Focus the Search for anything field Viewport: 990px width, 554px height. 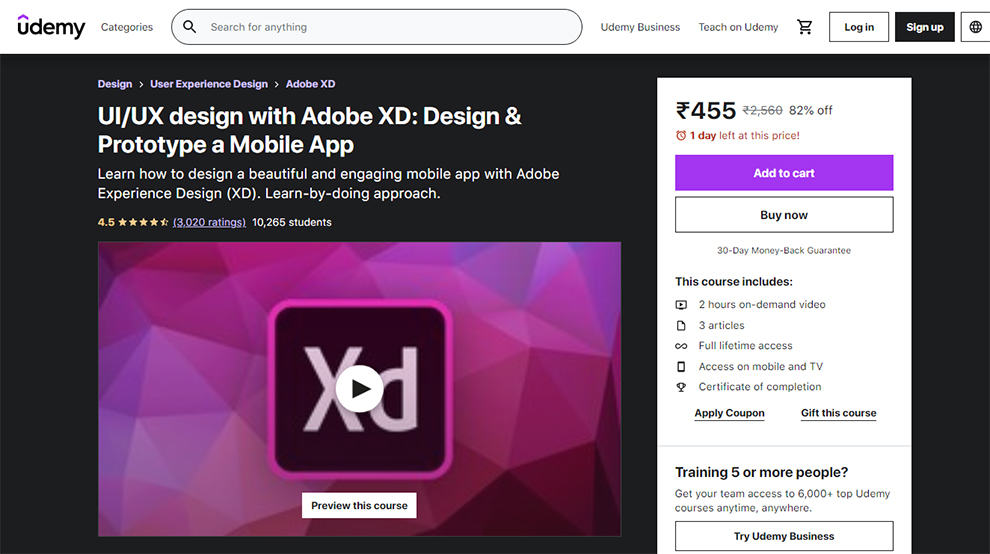coord(376,27)
